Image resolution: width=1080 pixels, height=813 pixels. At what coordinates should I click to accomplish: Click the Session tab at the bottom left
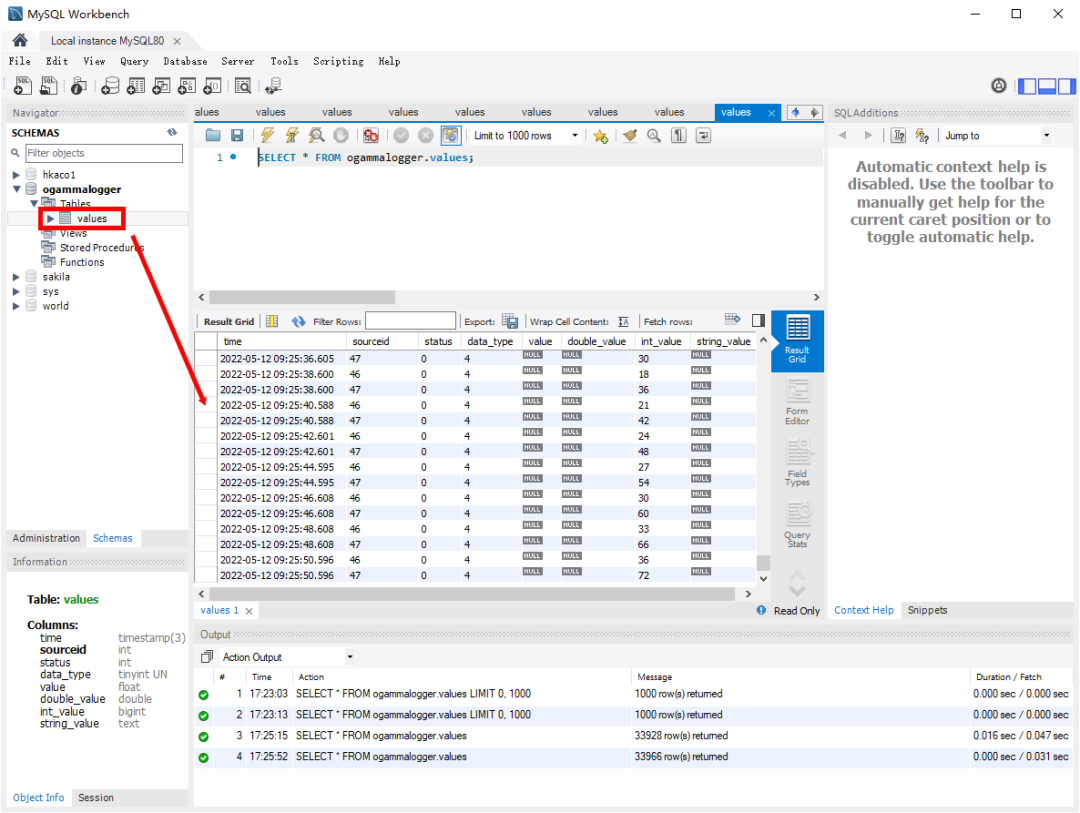[x=96, y=798]
